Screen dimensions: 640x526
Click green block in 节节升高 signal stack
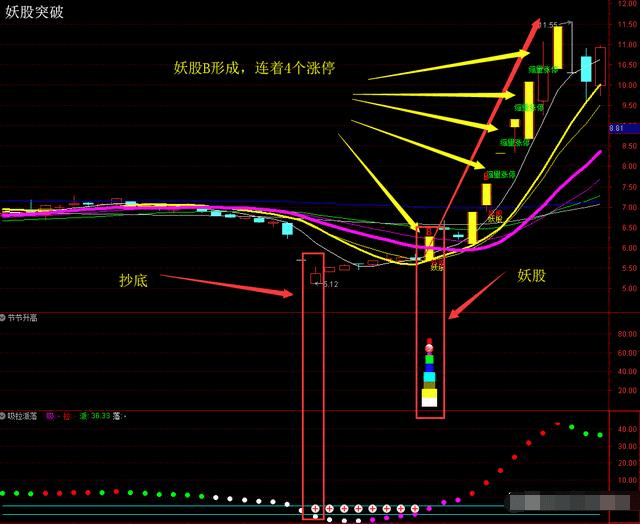pyautogui.click(x=429, y=360)
